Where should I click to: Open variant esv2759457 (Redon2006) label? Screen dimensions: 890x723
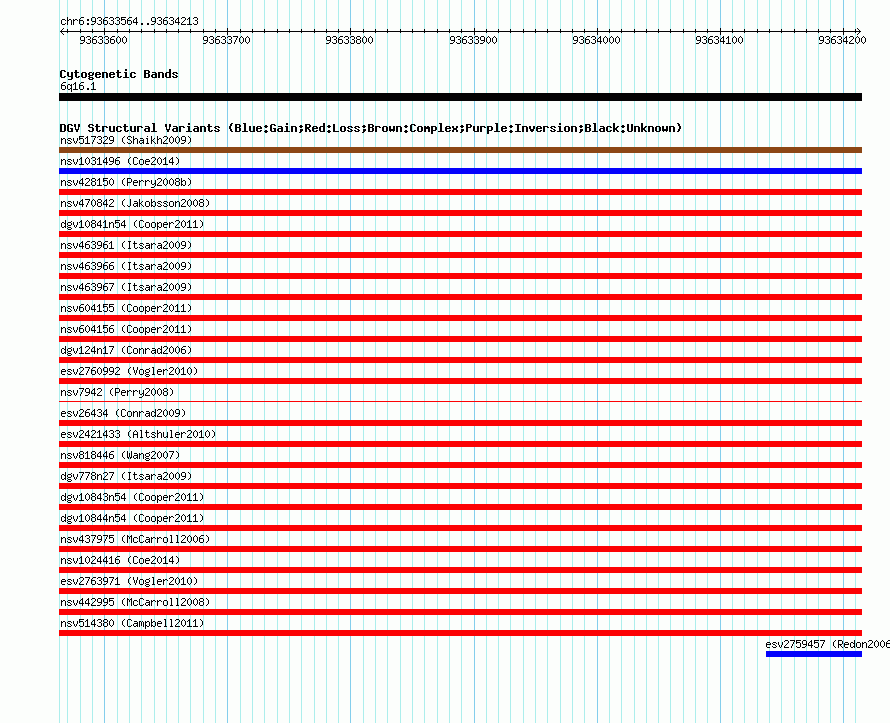[828, 644]
